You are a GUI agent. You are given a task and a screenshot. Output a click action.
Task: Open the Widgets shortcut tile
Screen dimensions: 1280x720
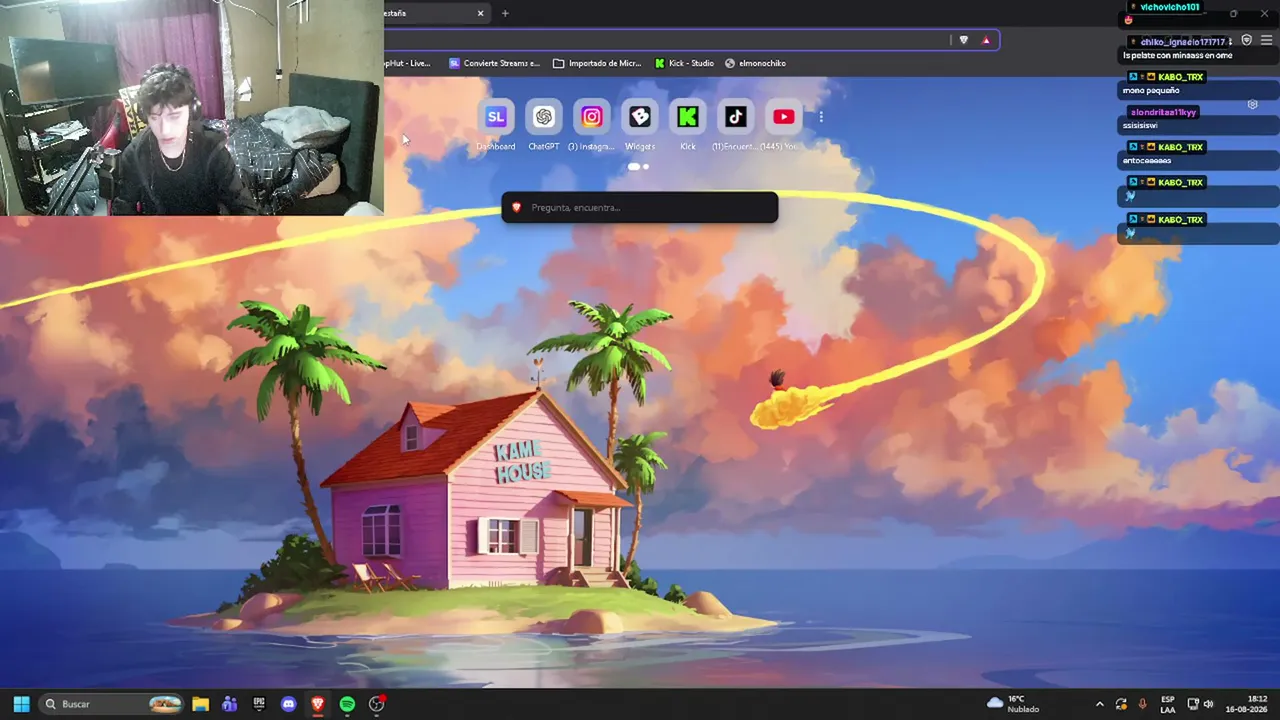tap(639, 117)
